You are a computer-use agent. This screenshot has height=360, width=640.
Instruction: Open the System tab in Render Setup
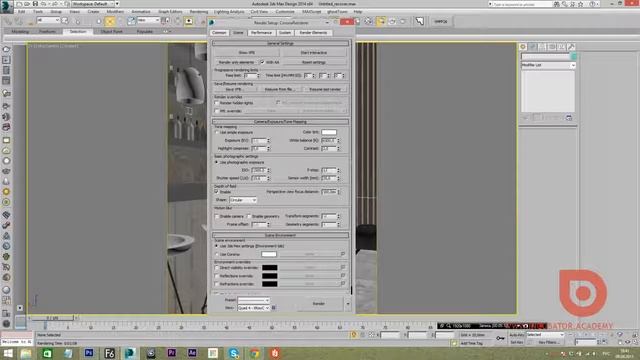coord(285,33)
